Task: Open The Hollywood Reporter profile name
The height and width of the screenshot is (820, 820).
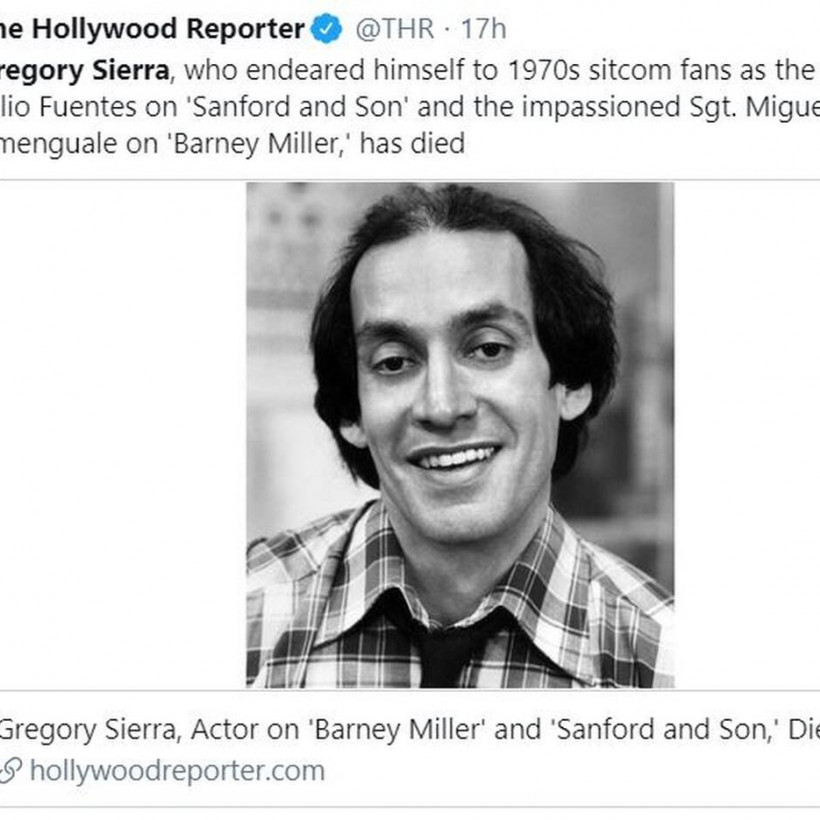Action: pos(152,29)
